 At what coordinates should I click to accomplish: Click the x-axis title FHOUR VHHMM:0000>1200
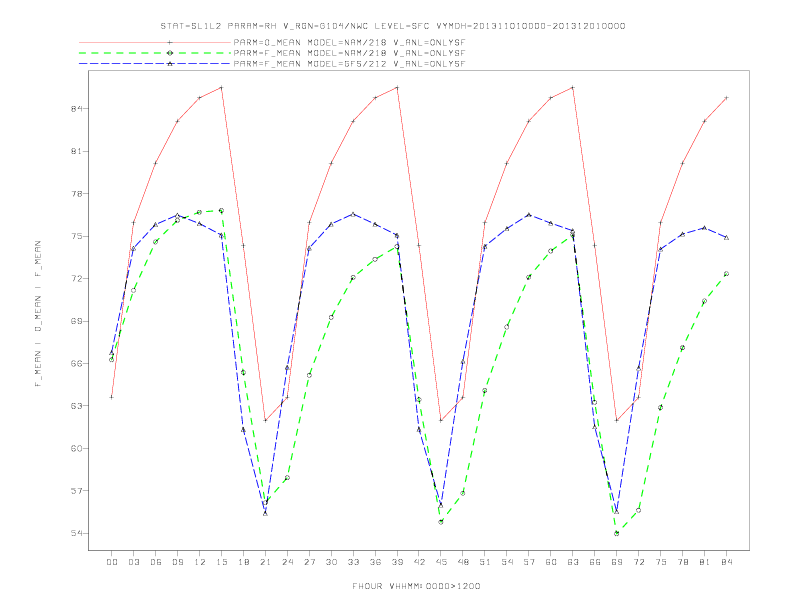[x=416, y=586]
